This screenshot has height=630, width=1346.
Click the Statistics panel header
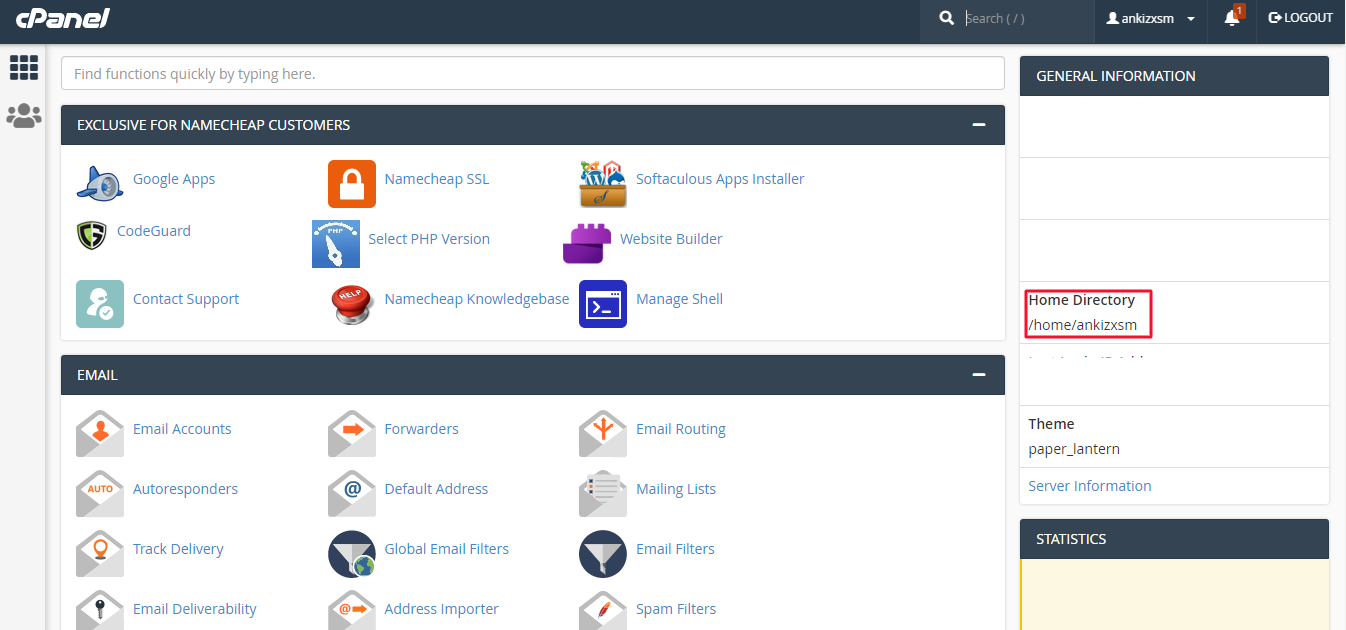pos(1174,539)
